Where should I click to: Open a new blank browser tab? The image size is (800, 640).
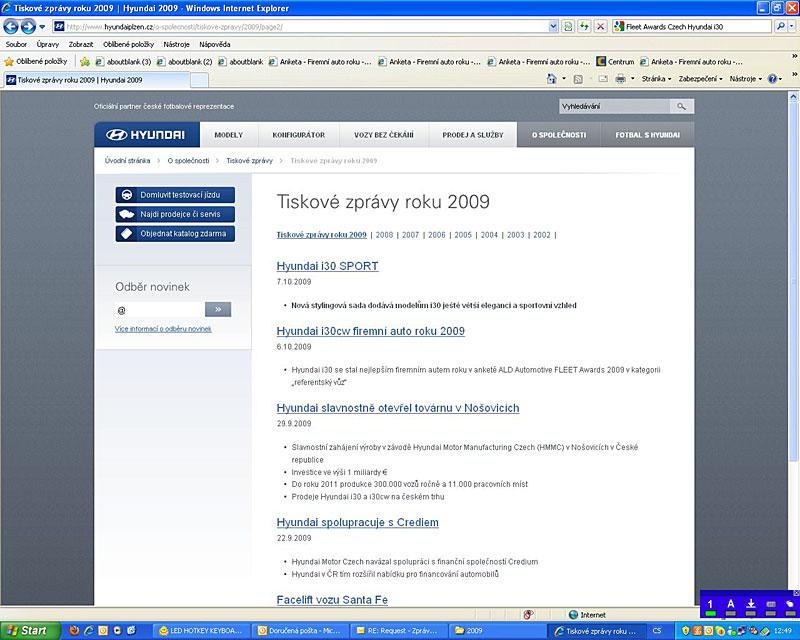coord(199,80)
